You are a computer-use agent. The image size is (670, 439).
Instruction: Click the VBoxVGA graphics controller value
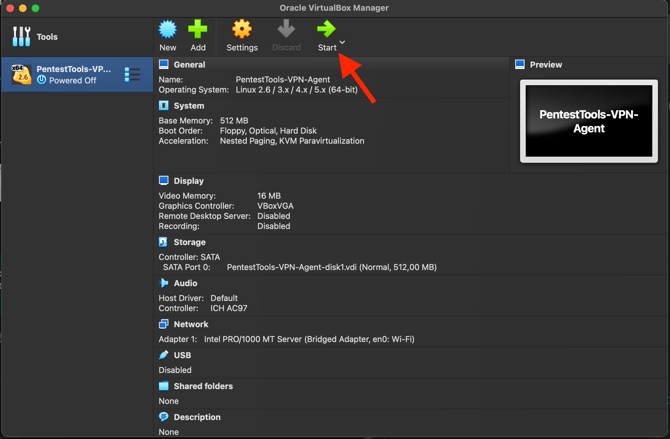point(275,206)
